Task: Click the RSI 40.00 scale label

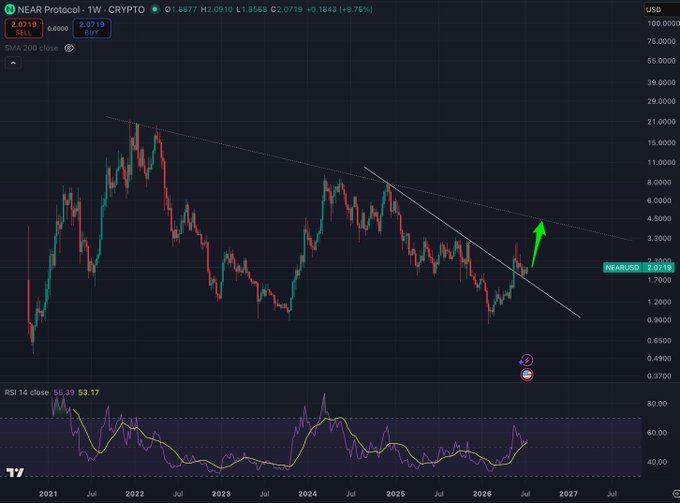Action: tap(657, 462)
